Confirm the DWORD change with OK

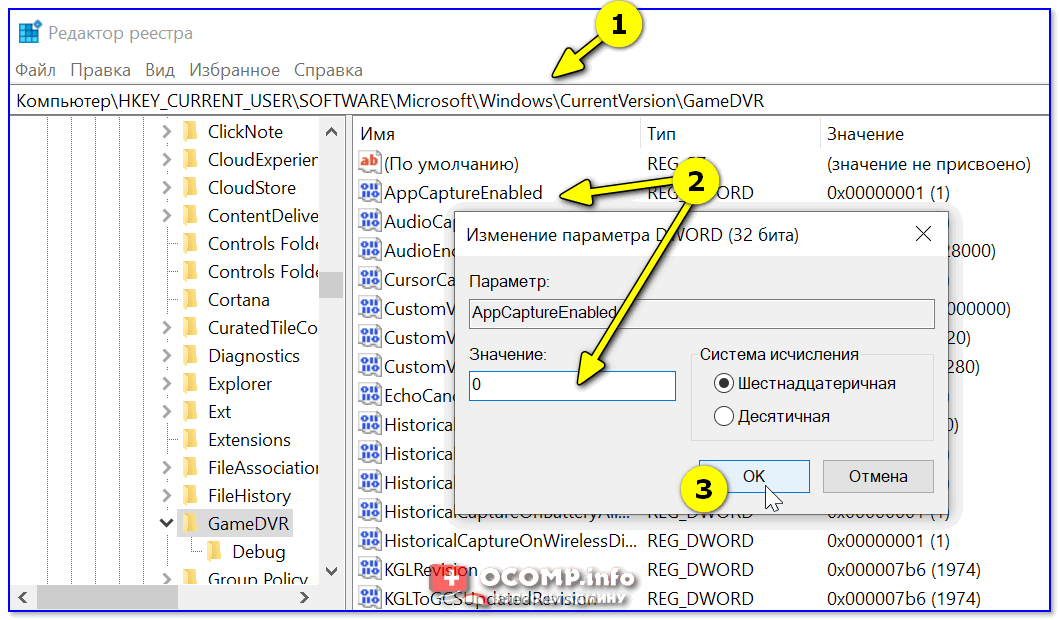pyautogui.click(x=754, y=476)
